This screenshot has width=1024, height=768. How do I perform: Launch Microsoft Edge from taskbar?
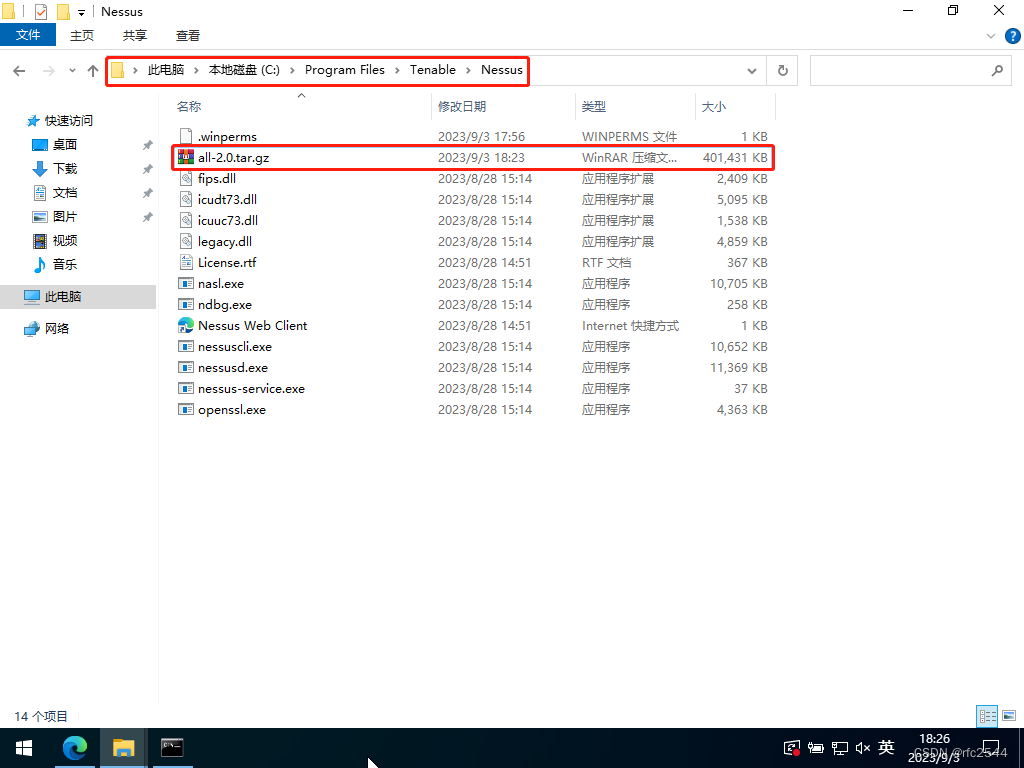point(74,748)
